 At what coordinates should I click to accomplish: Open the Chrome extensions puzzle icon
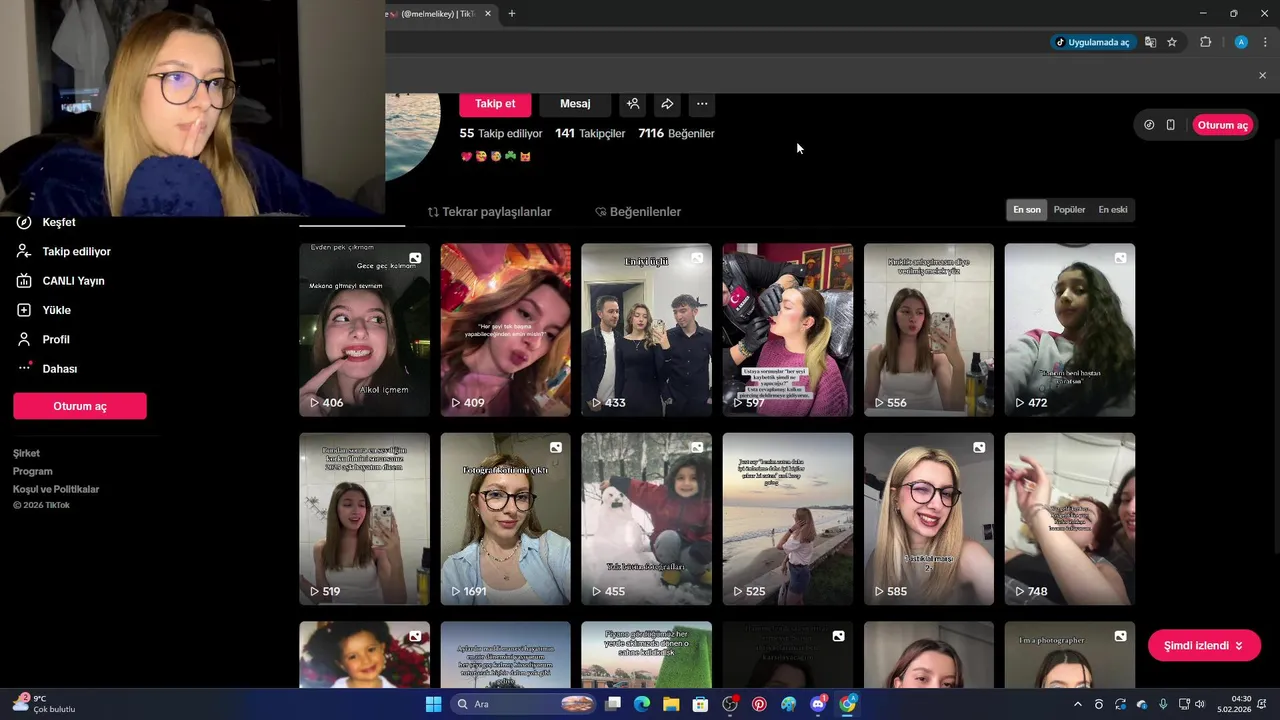(x=1205, y=42)
